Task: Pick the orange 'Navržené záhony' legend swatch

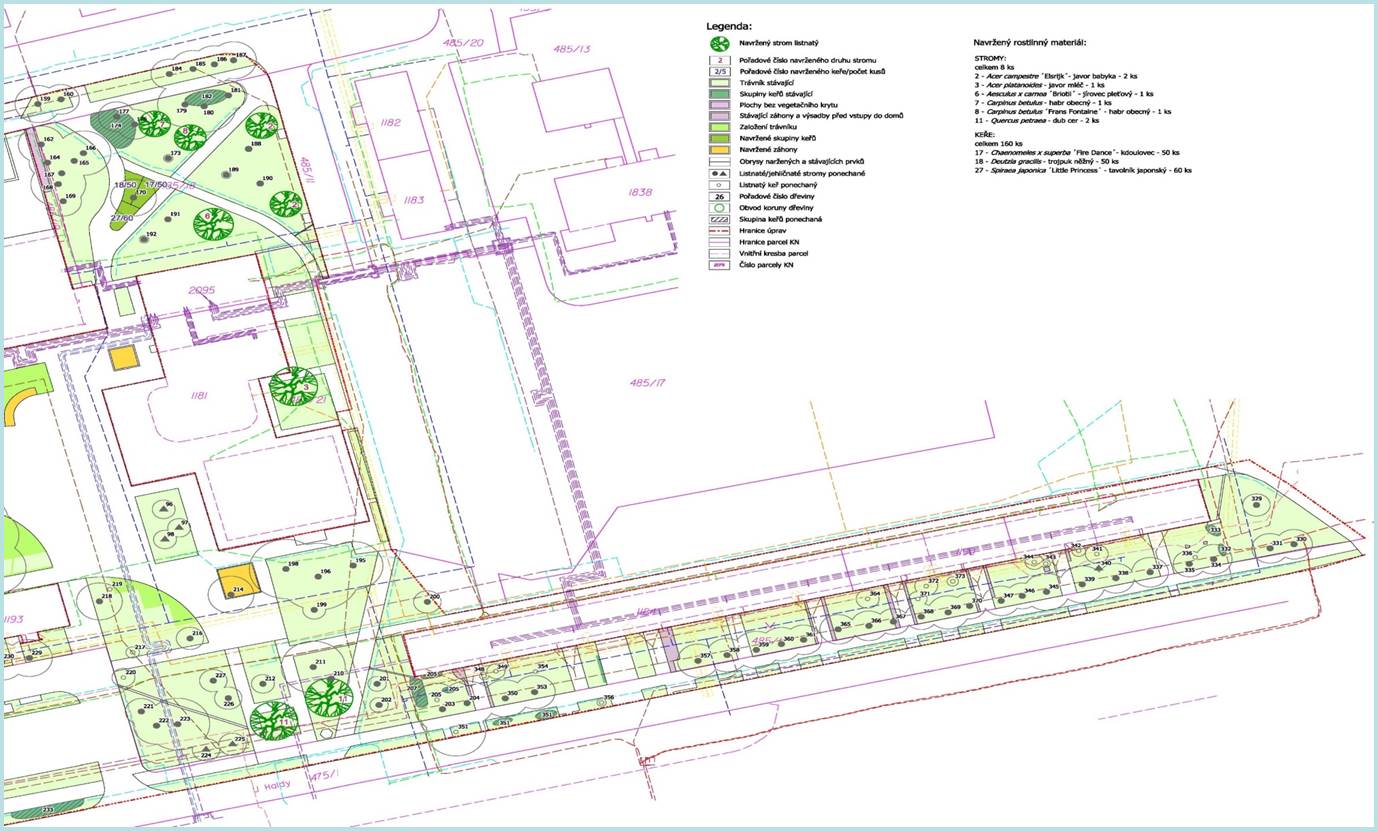Action: [718, 149]
